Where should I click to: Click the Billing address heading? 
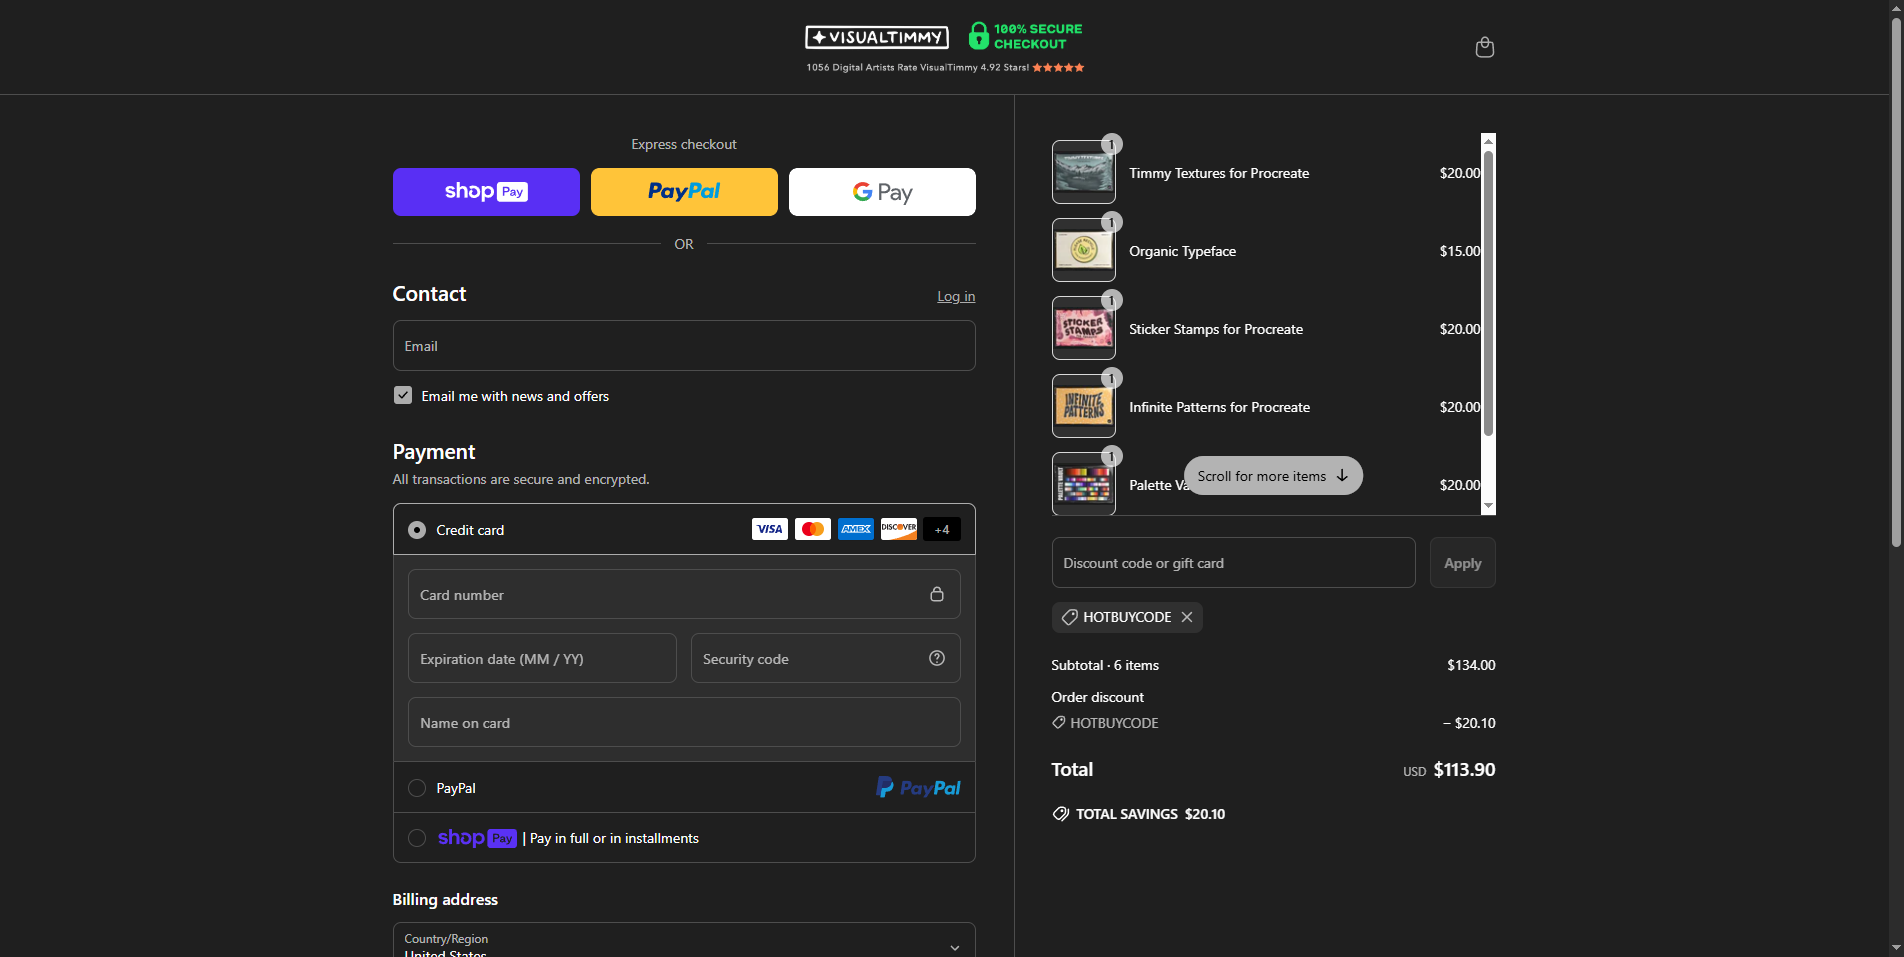(x=445, y=899)
